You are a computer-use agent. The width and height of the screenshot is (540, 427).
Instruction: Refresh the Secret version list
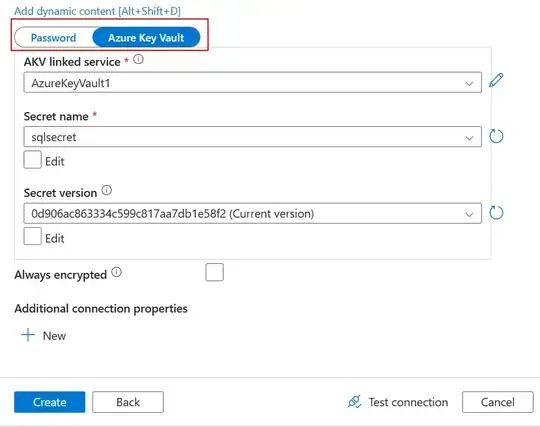click(496, 213)
